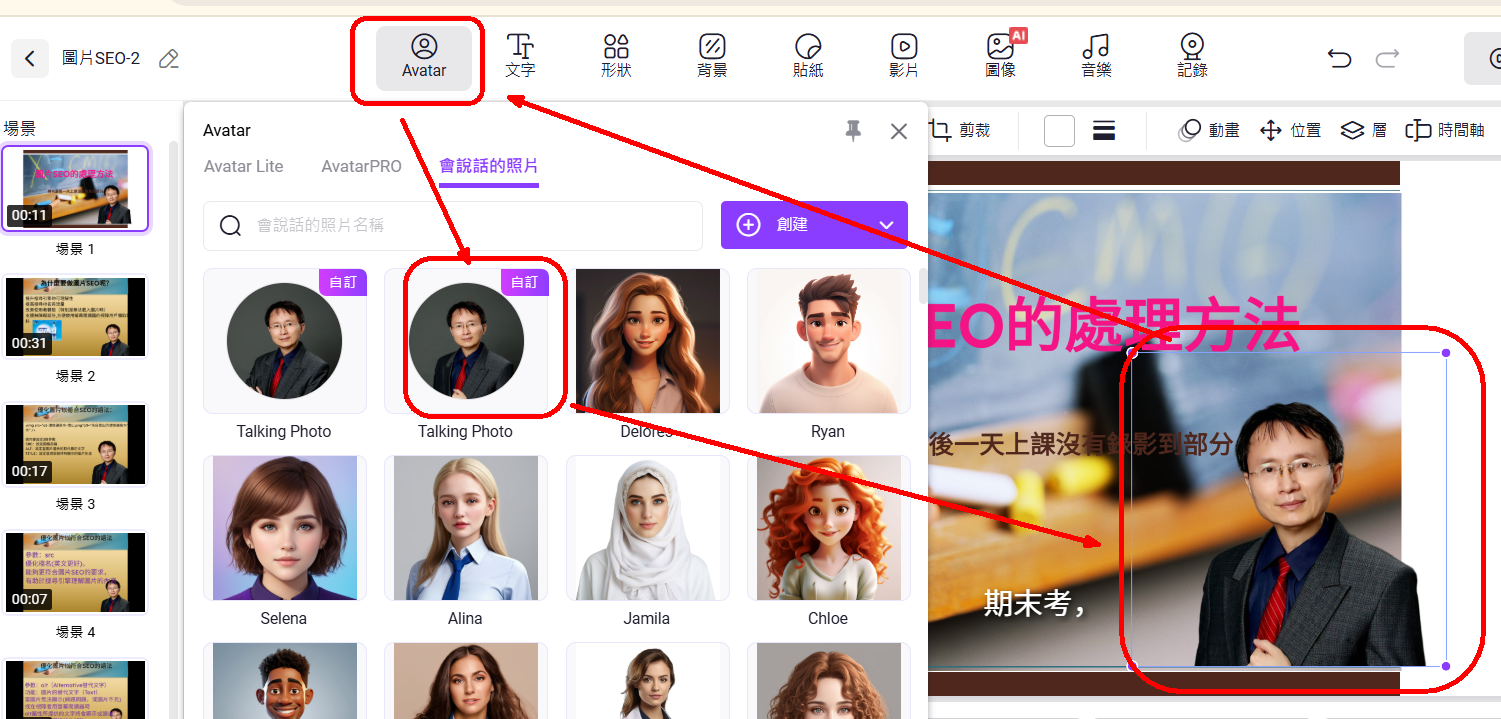
Task: Open the 記錄 record tool
Action: pos(1192,56)
